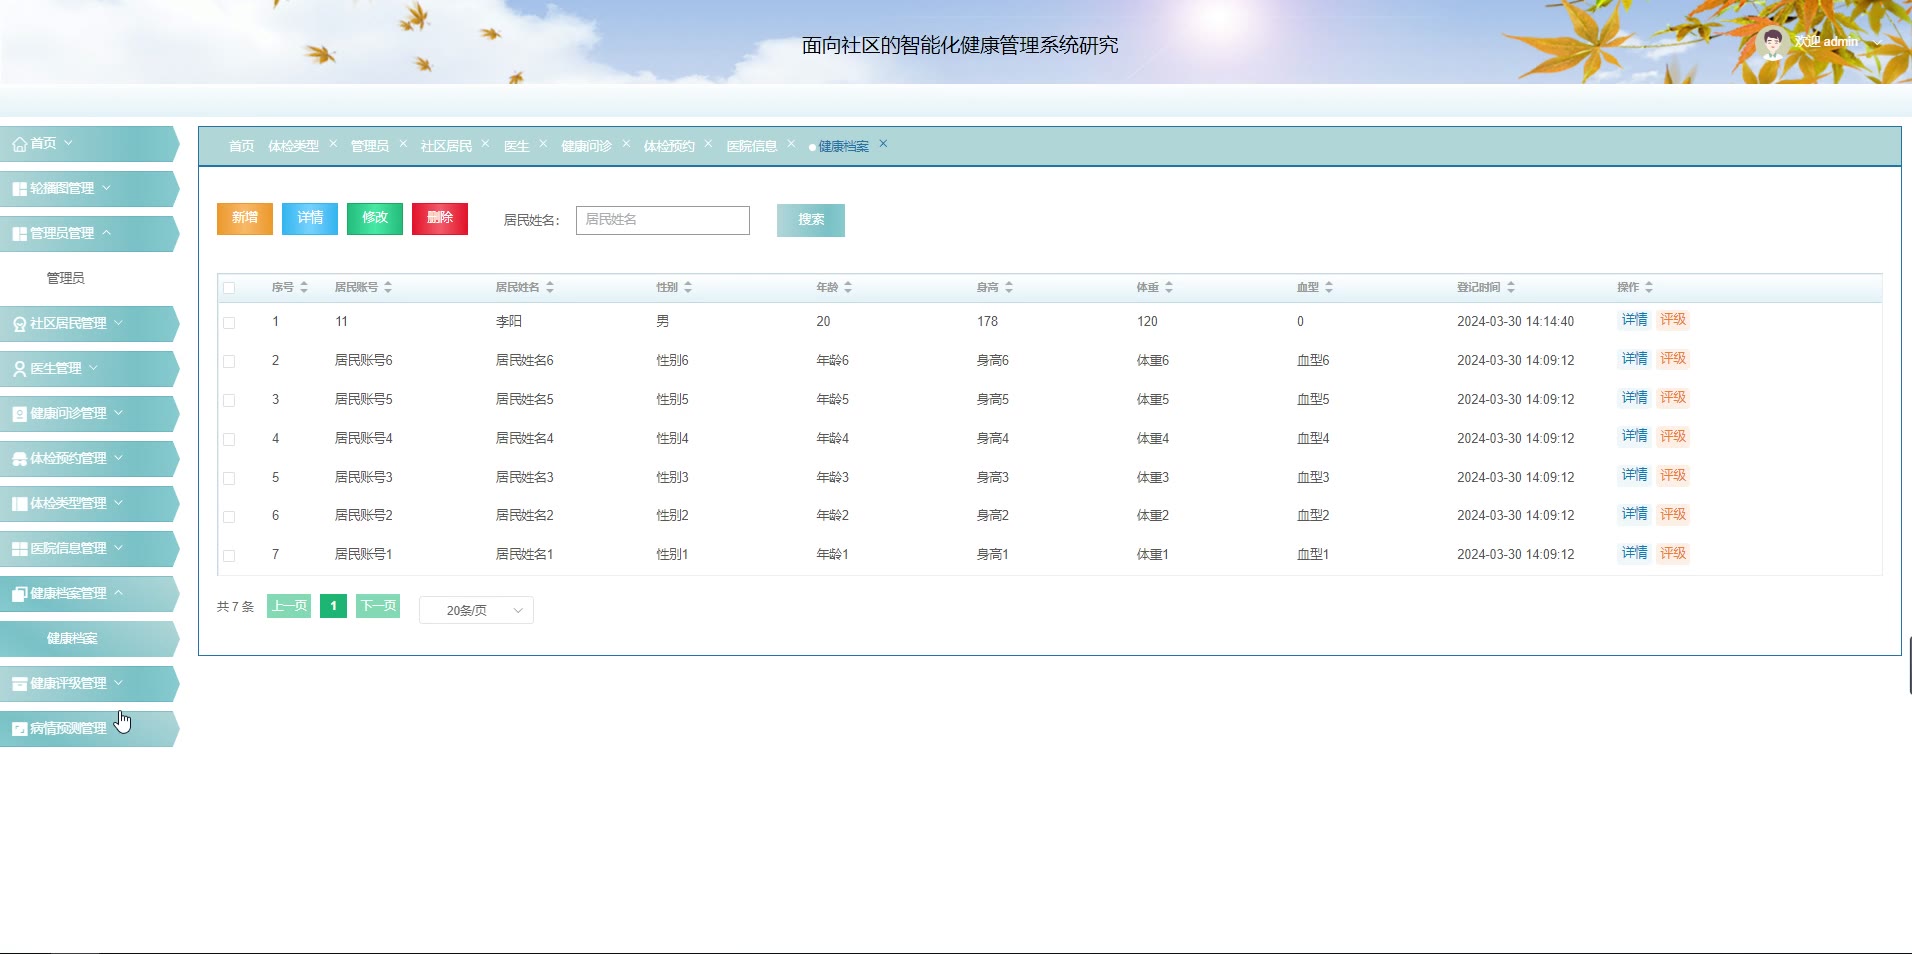
Task: Close the 体检类型 tab
Action: [x=333, y=144]
